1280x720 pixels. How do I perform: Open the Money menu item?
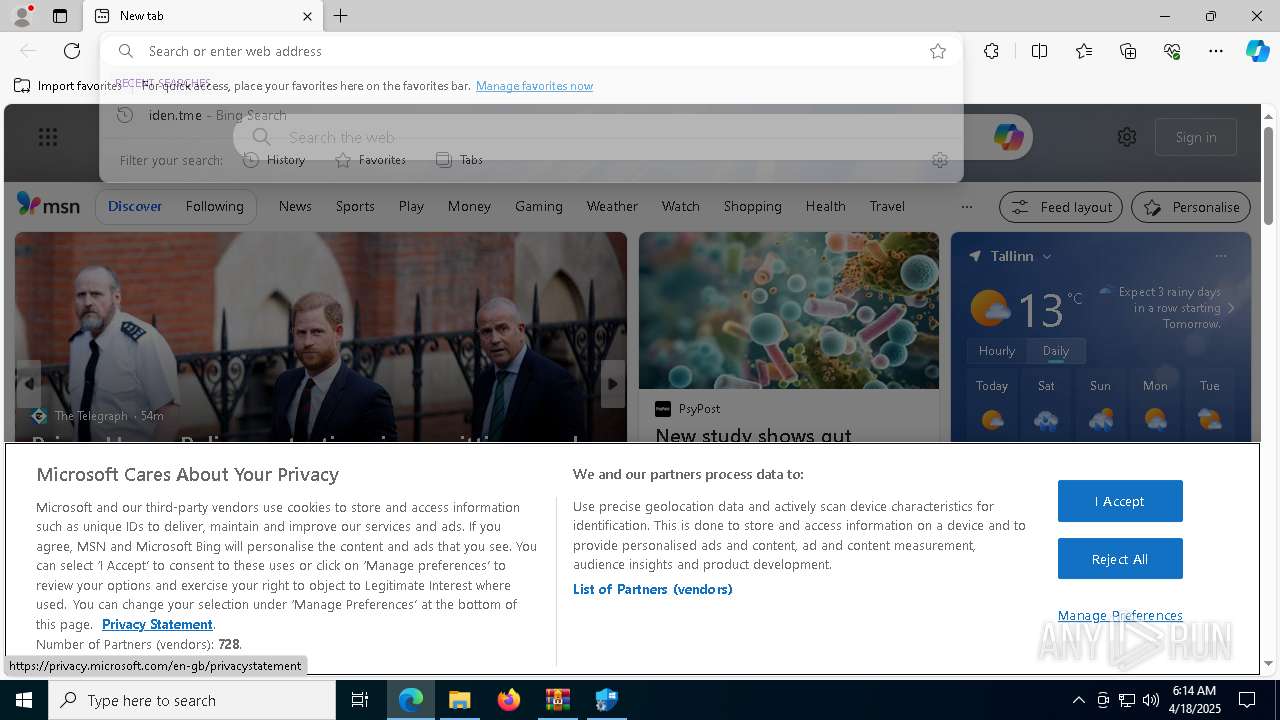coord(469,206)
